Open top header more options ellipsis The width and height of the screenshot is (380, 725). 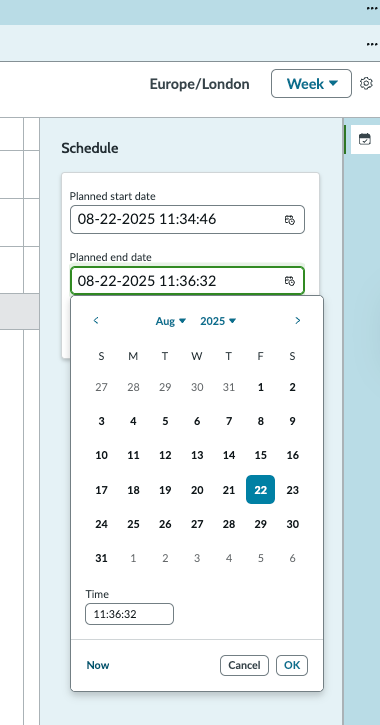[372, 9]
